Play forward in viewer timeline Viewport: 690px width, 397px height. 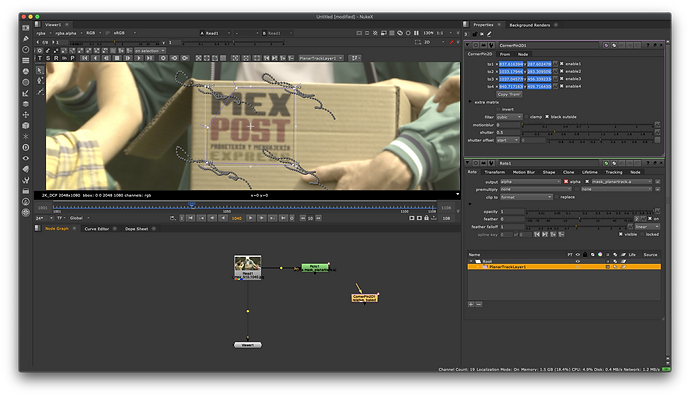click(250, 218)
